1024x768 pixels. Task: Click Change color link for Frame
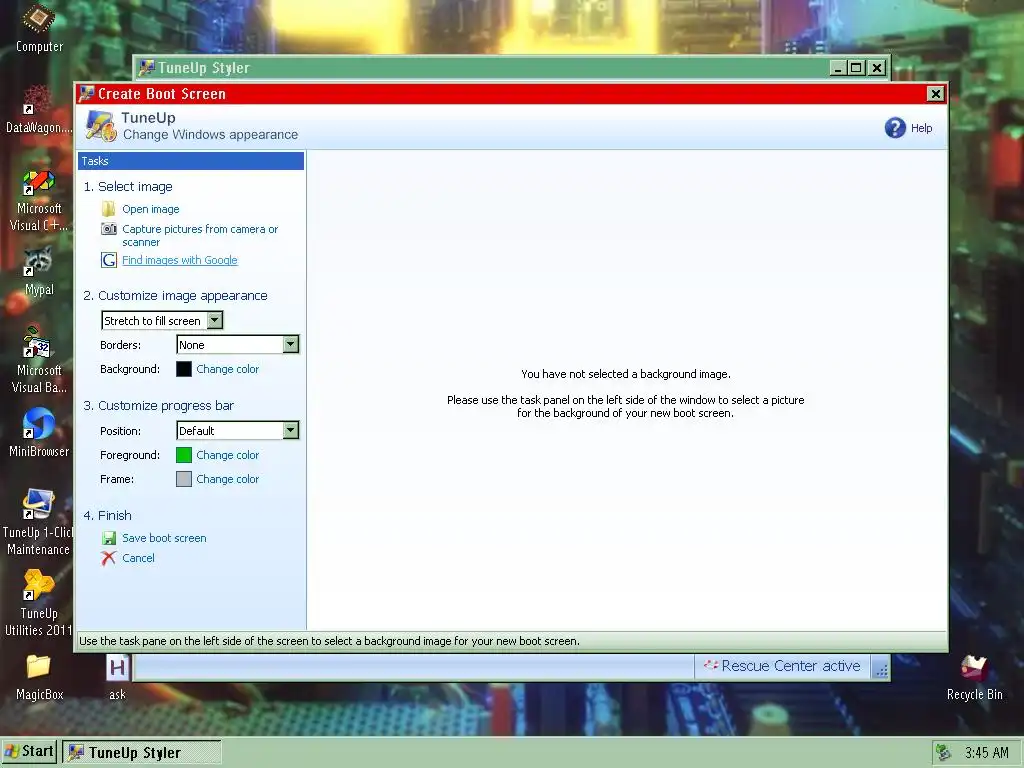227,479
